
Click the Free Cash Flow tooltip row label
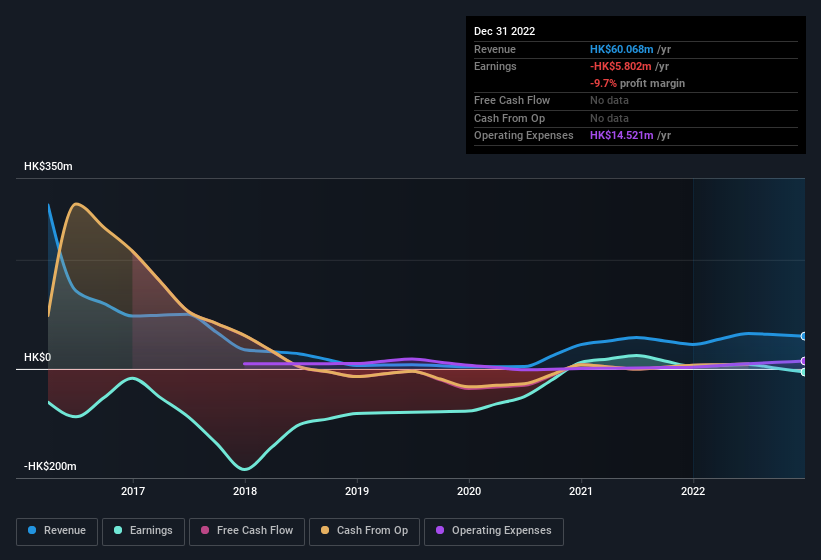[x=512, y=100]
